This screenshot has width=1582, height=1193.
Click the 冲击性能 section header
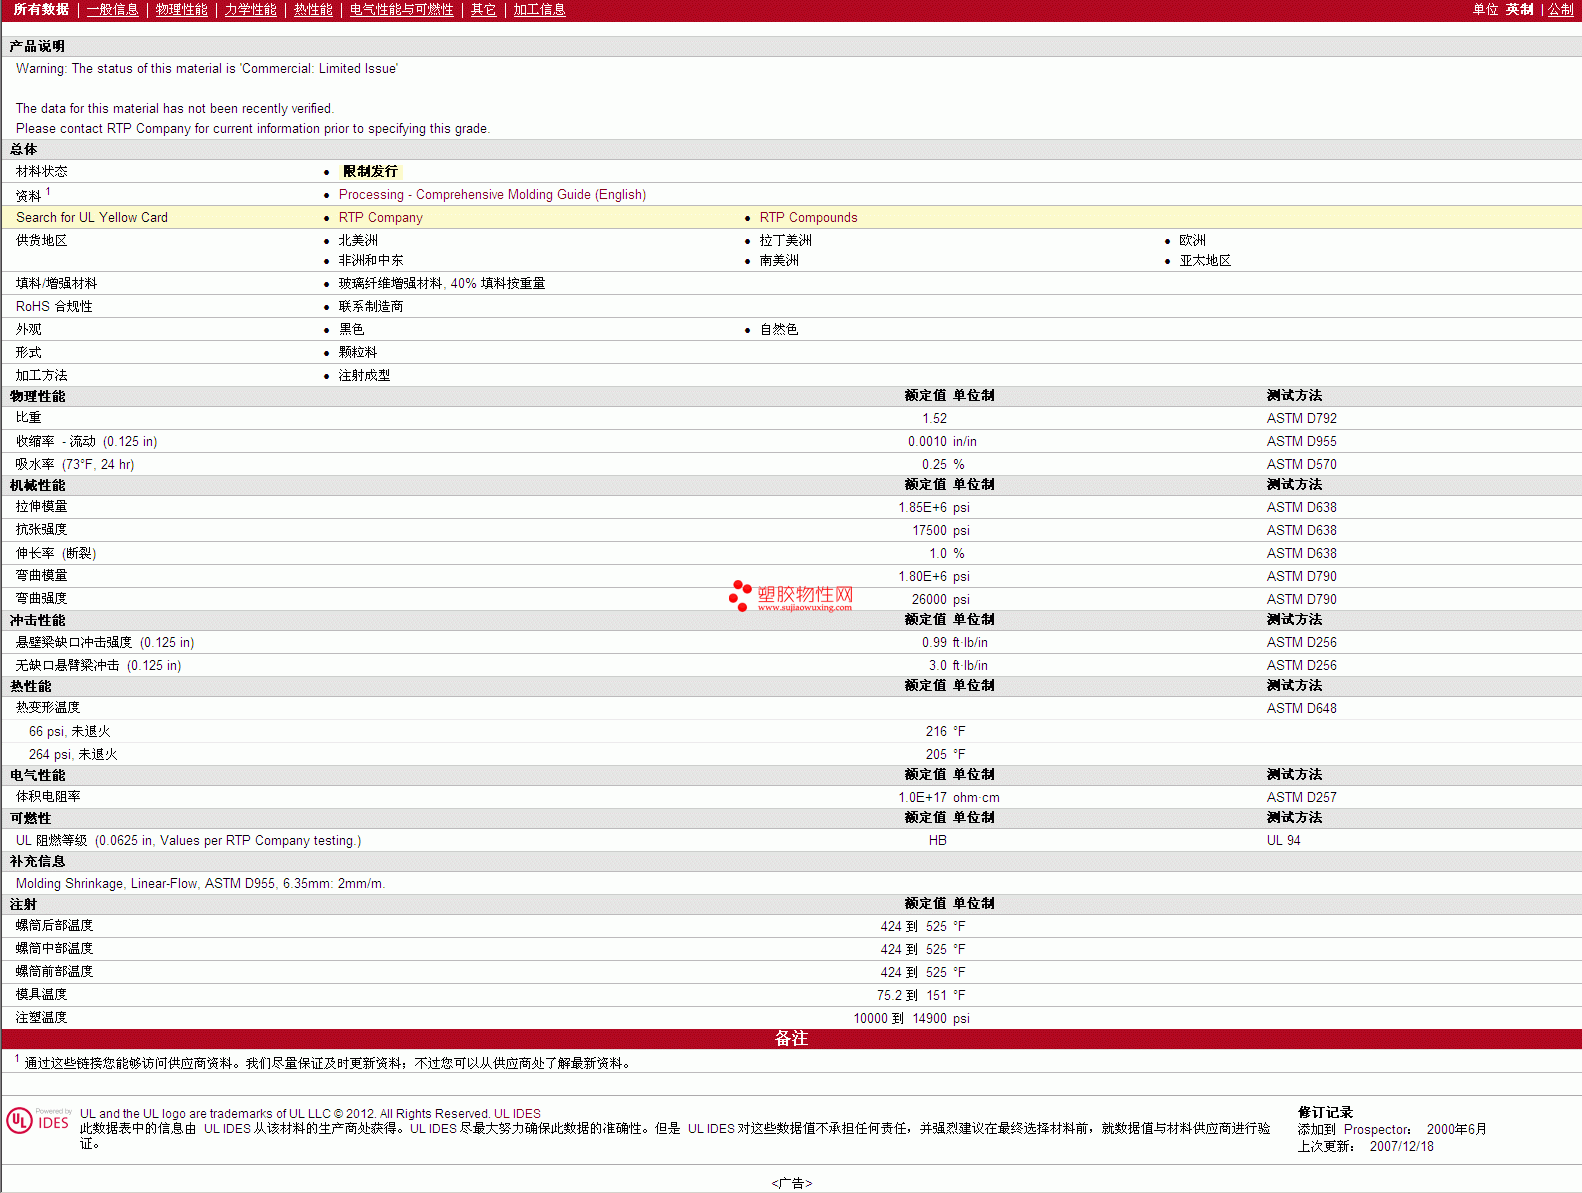[37, 620]
